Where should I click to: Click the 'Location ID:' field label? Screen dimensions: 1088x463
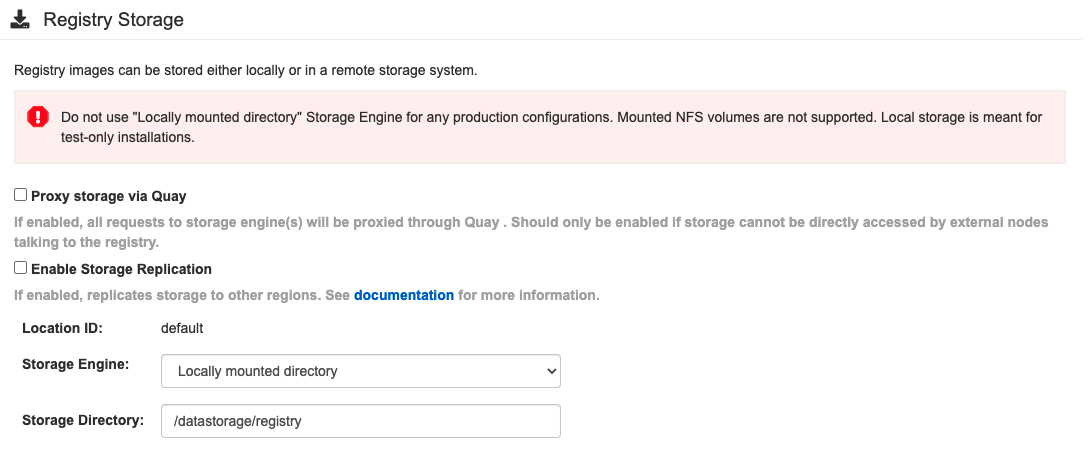(62, 328)
